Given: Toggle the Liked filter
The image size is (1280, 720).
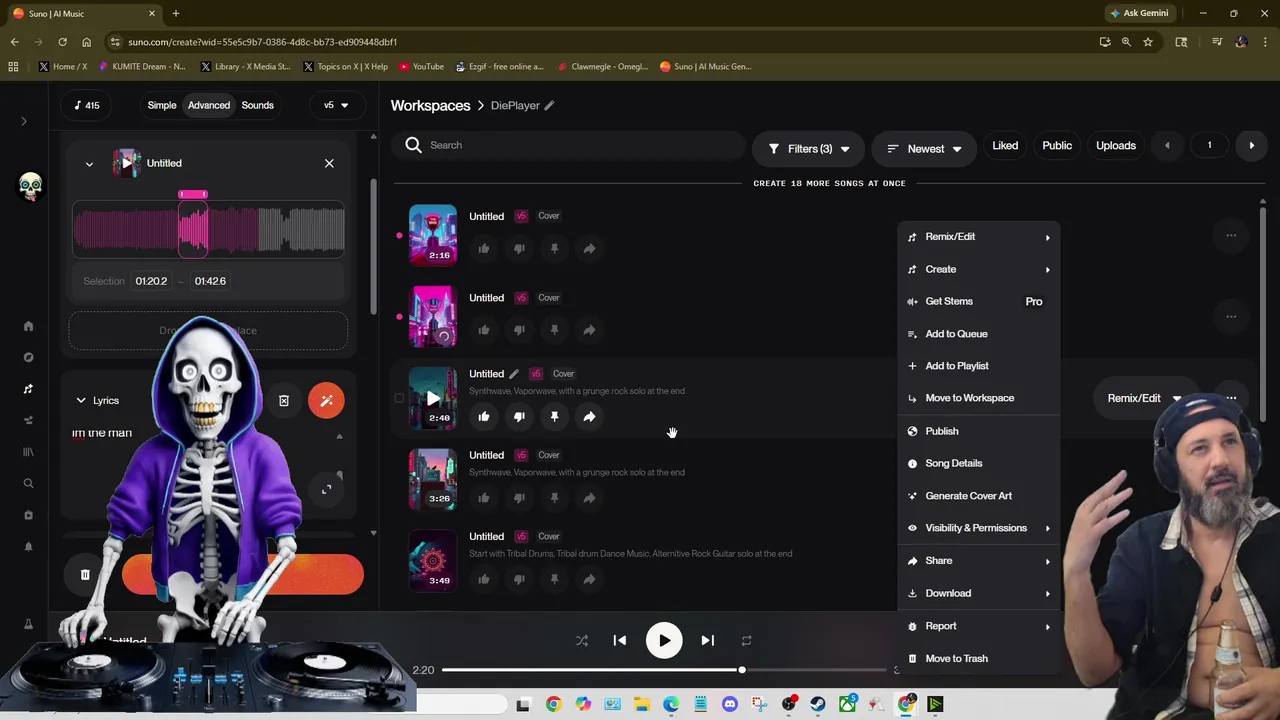Looking at the screenshot, I should (1005, 146).
